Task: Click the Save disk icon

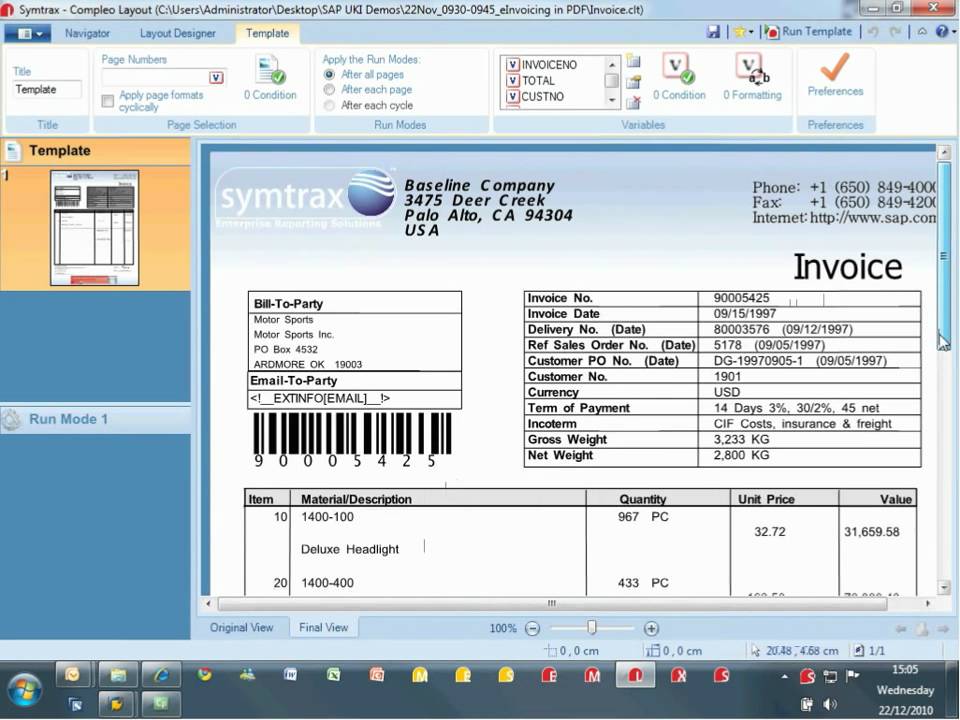Action: 713,32
